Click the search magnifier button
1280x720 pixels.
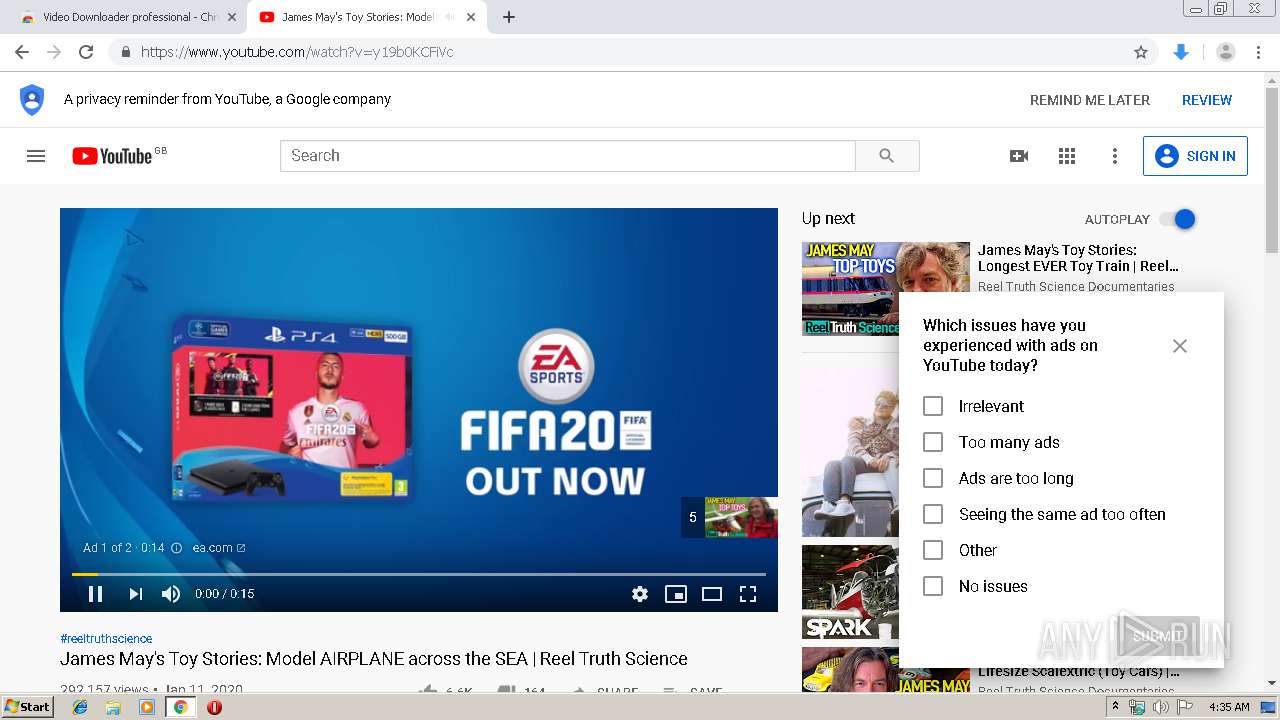(887, 156)
